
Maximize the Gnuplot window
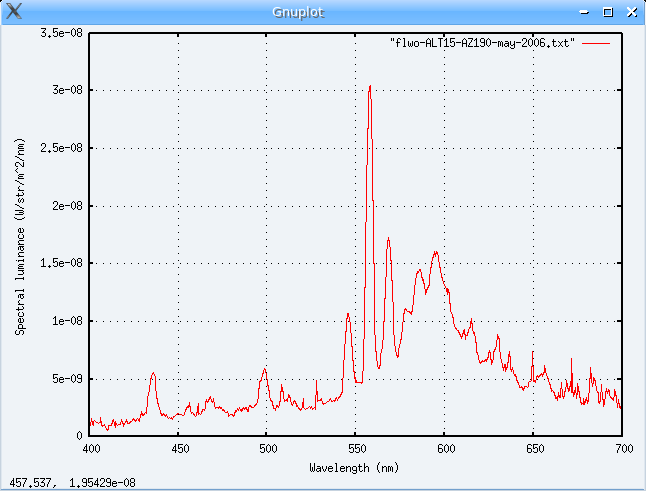[x=608, y=12]
